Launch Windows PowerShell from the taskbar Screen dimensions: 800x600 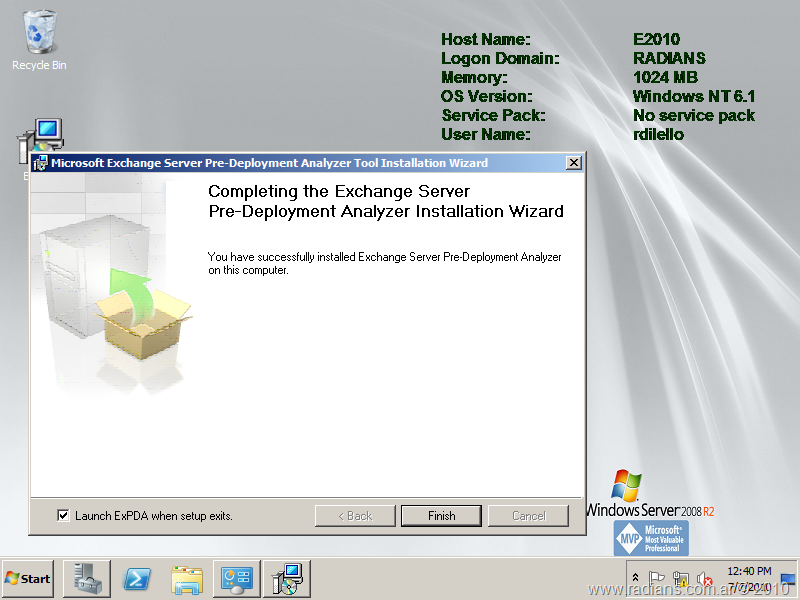click(x=137, y=578)
